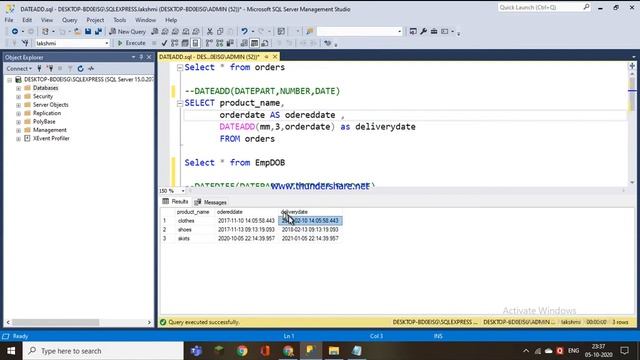Expand the Security tree node

(x=18, y=96)
